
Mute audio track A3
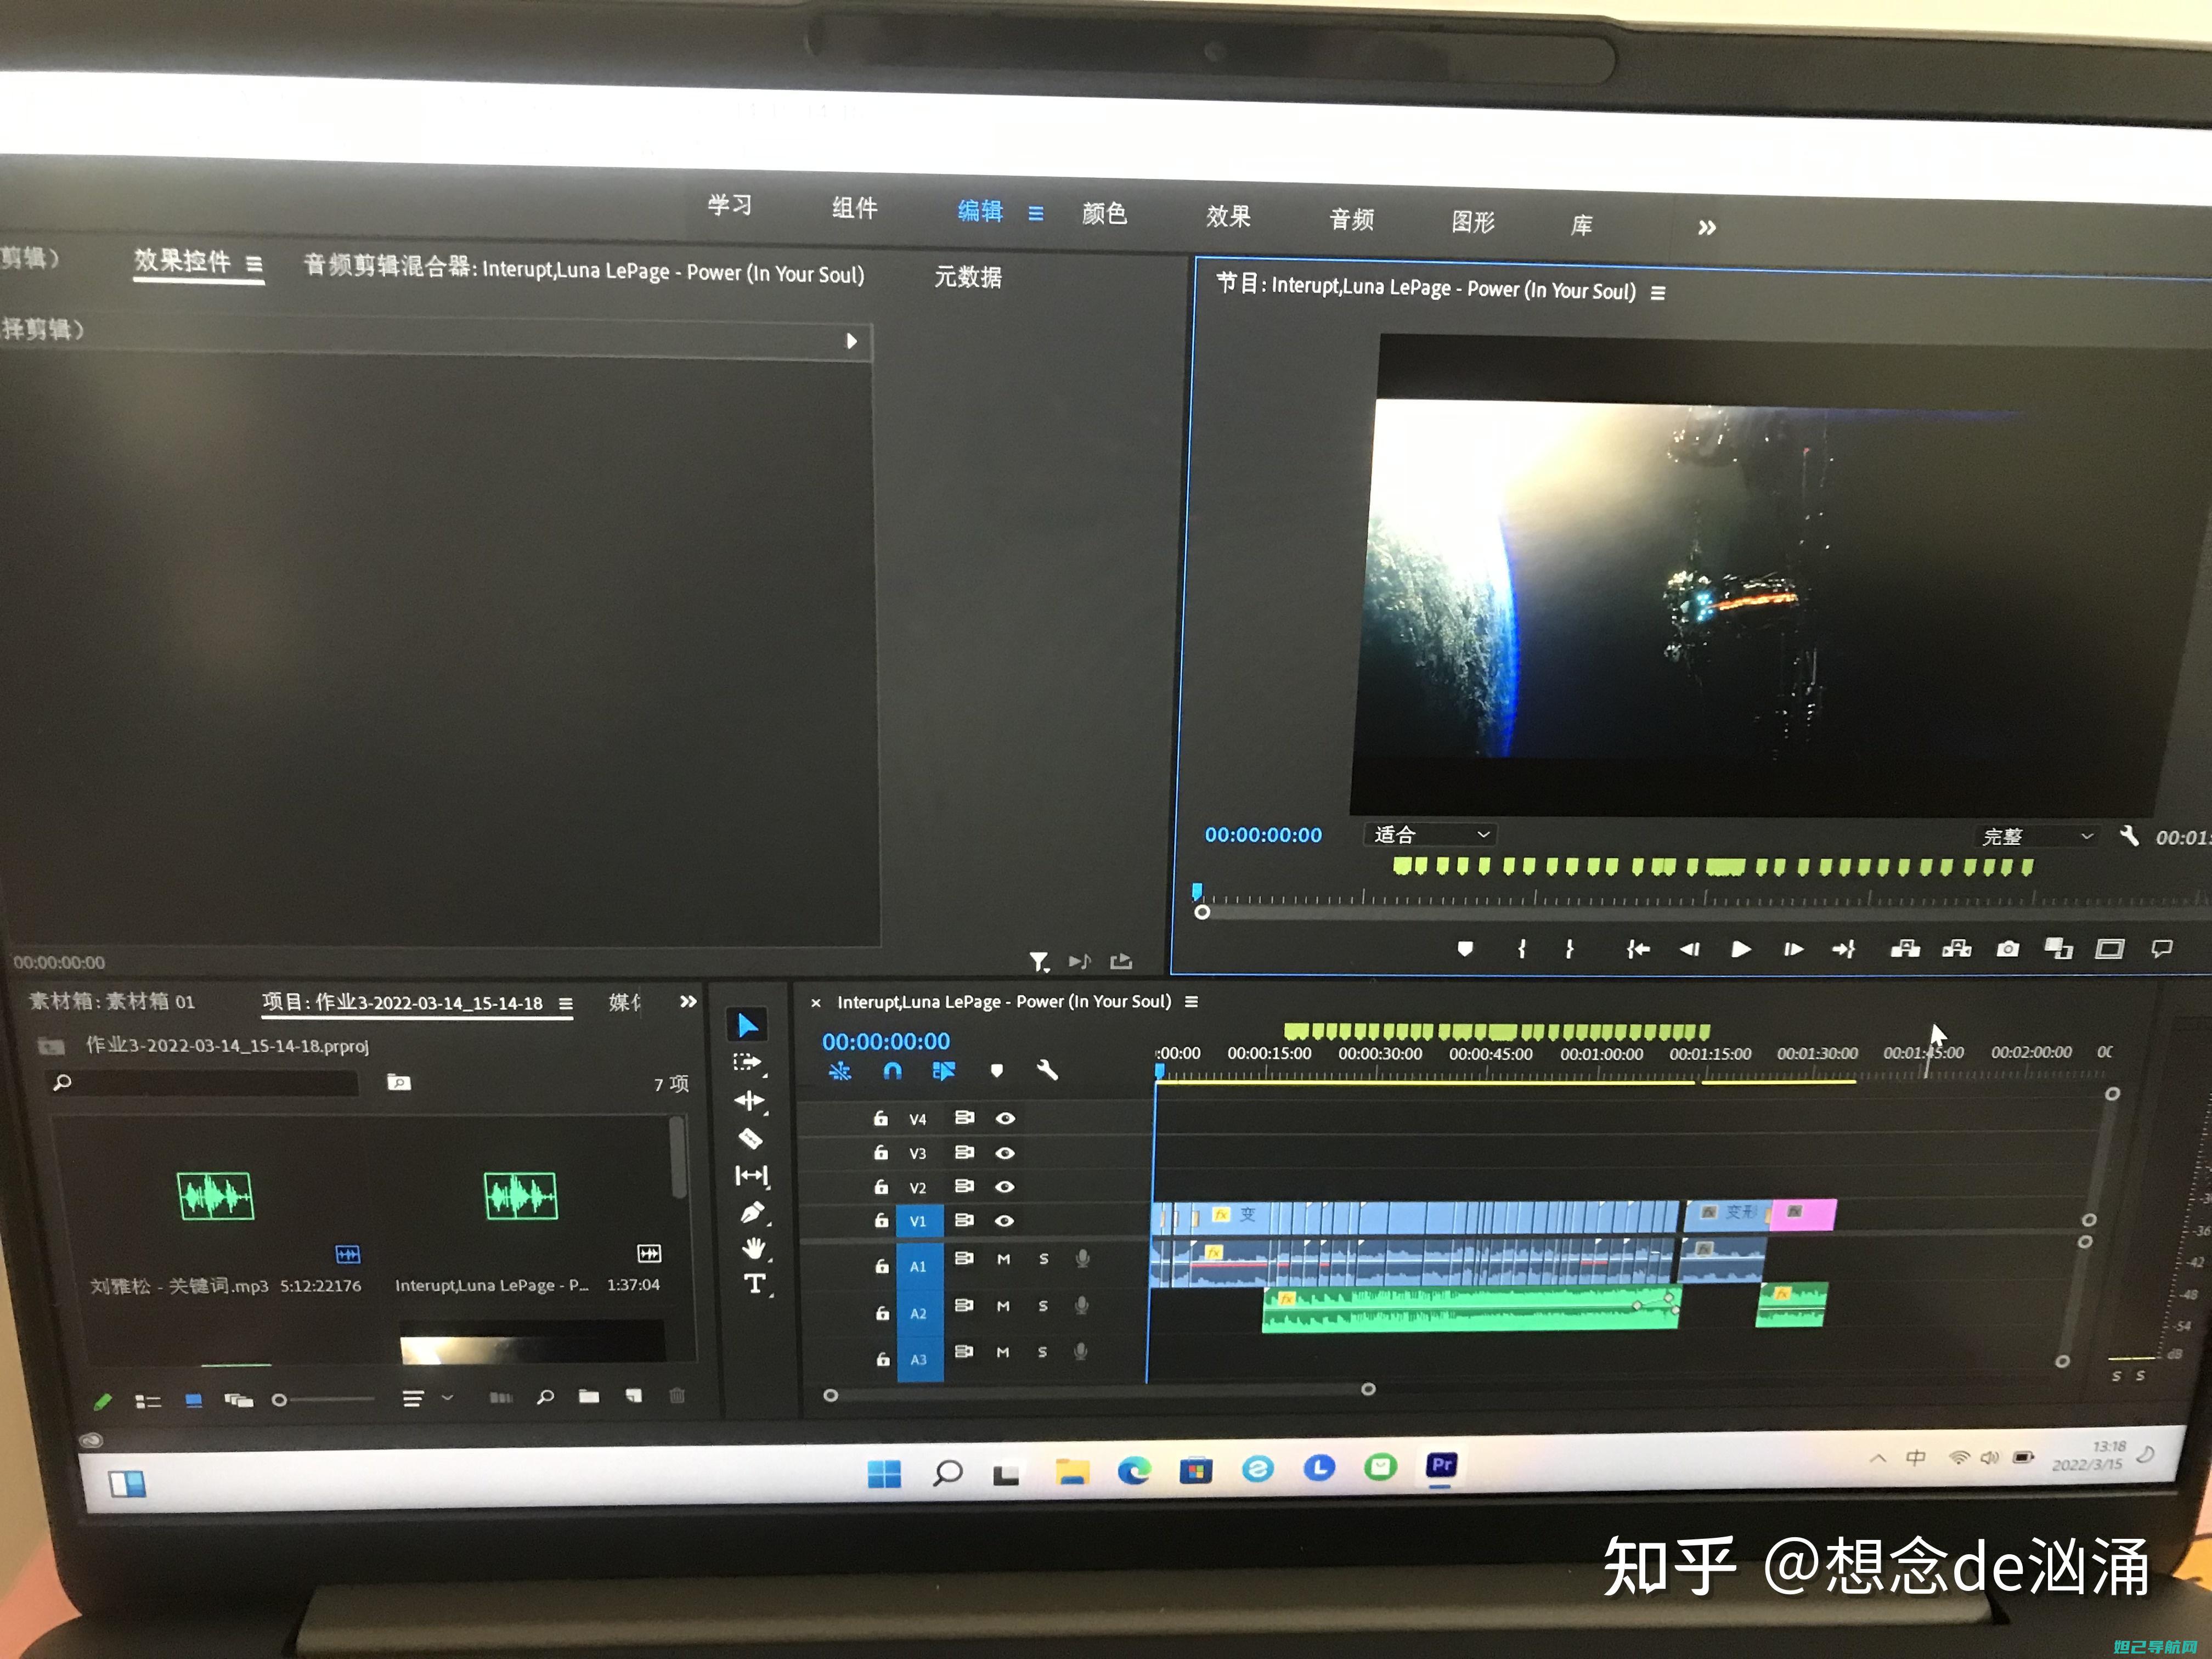tap(1002, 1352)
